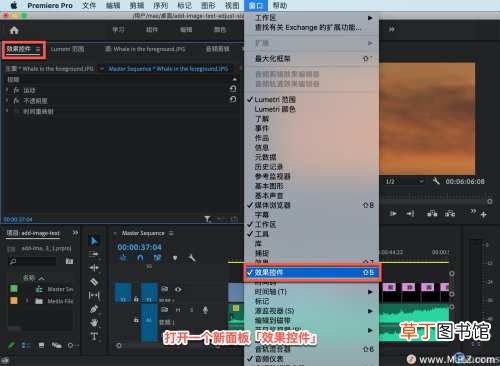500x366 pixels.
Task: Select the Ripple Edit tool
Action: click(94, 268)
